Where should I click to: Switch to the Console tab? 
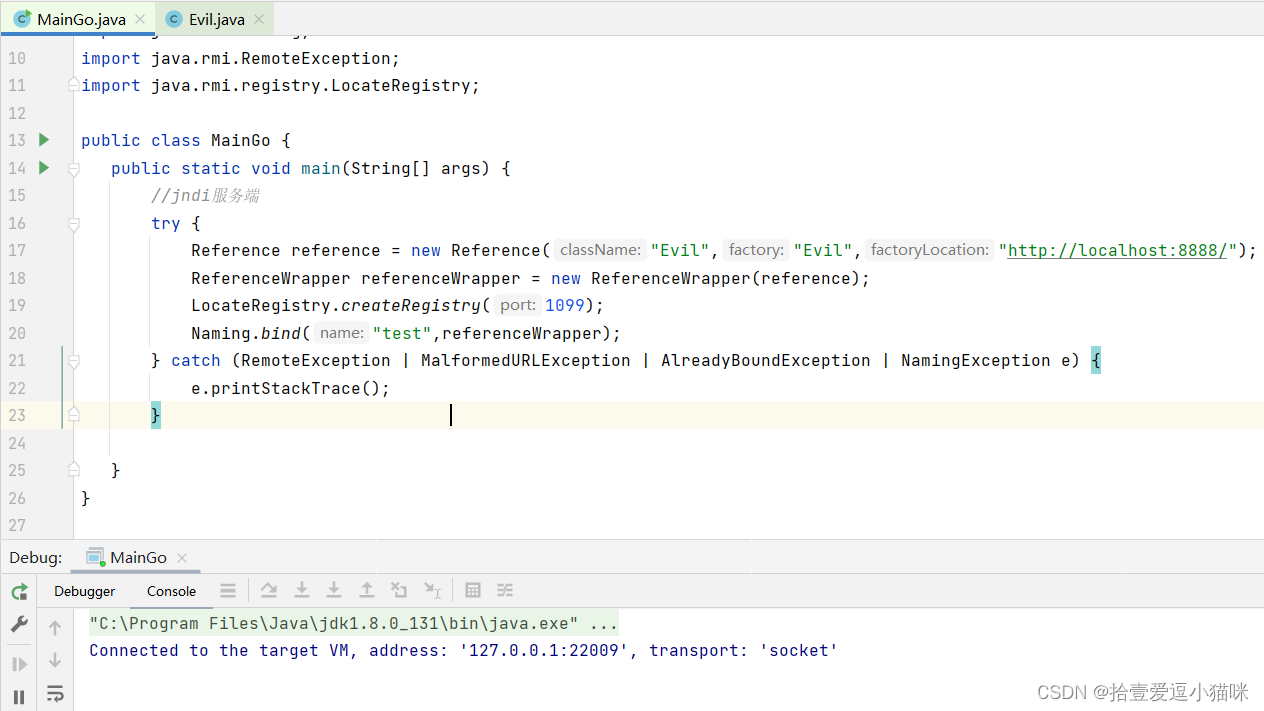click(x=171, y=591)
